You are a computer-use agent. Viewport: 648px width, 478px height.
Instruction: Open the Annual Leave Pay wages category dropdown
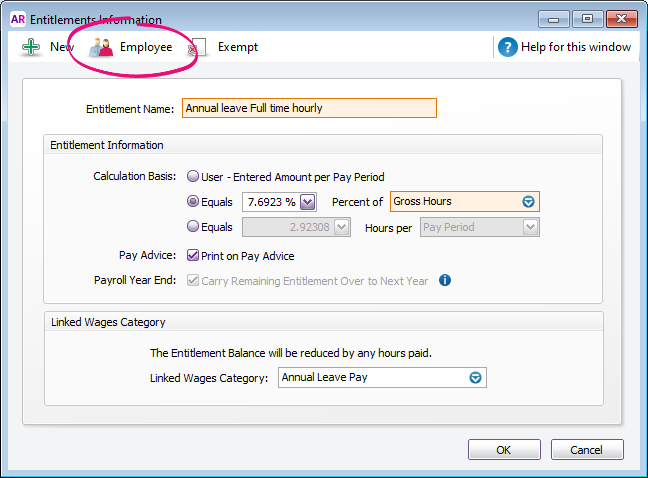click(476, 378)
